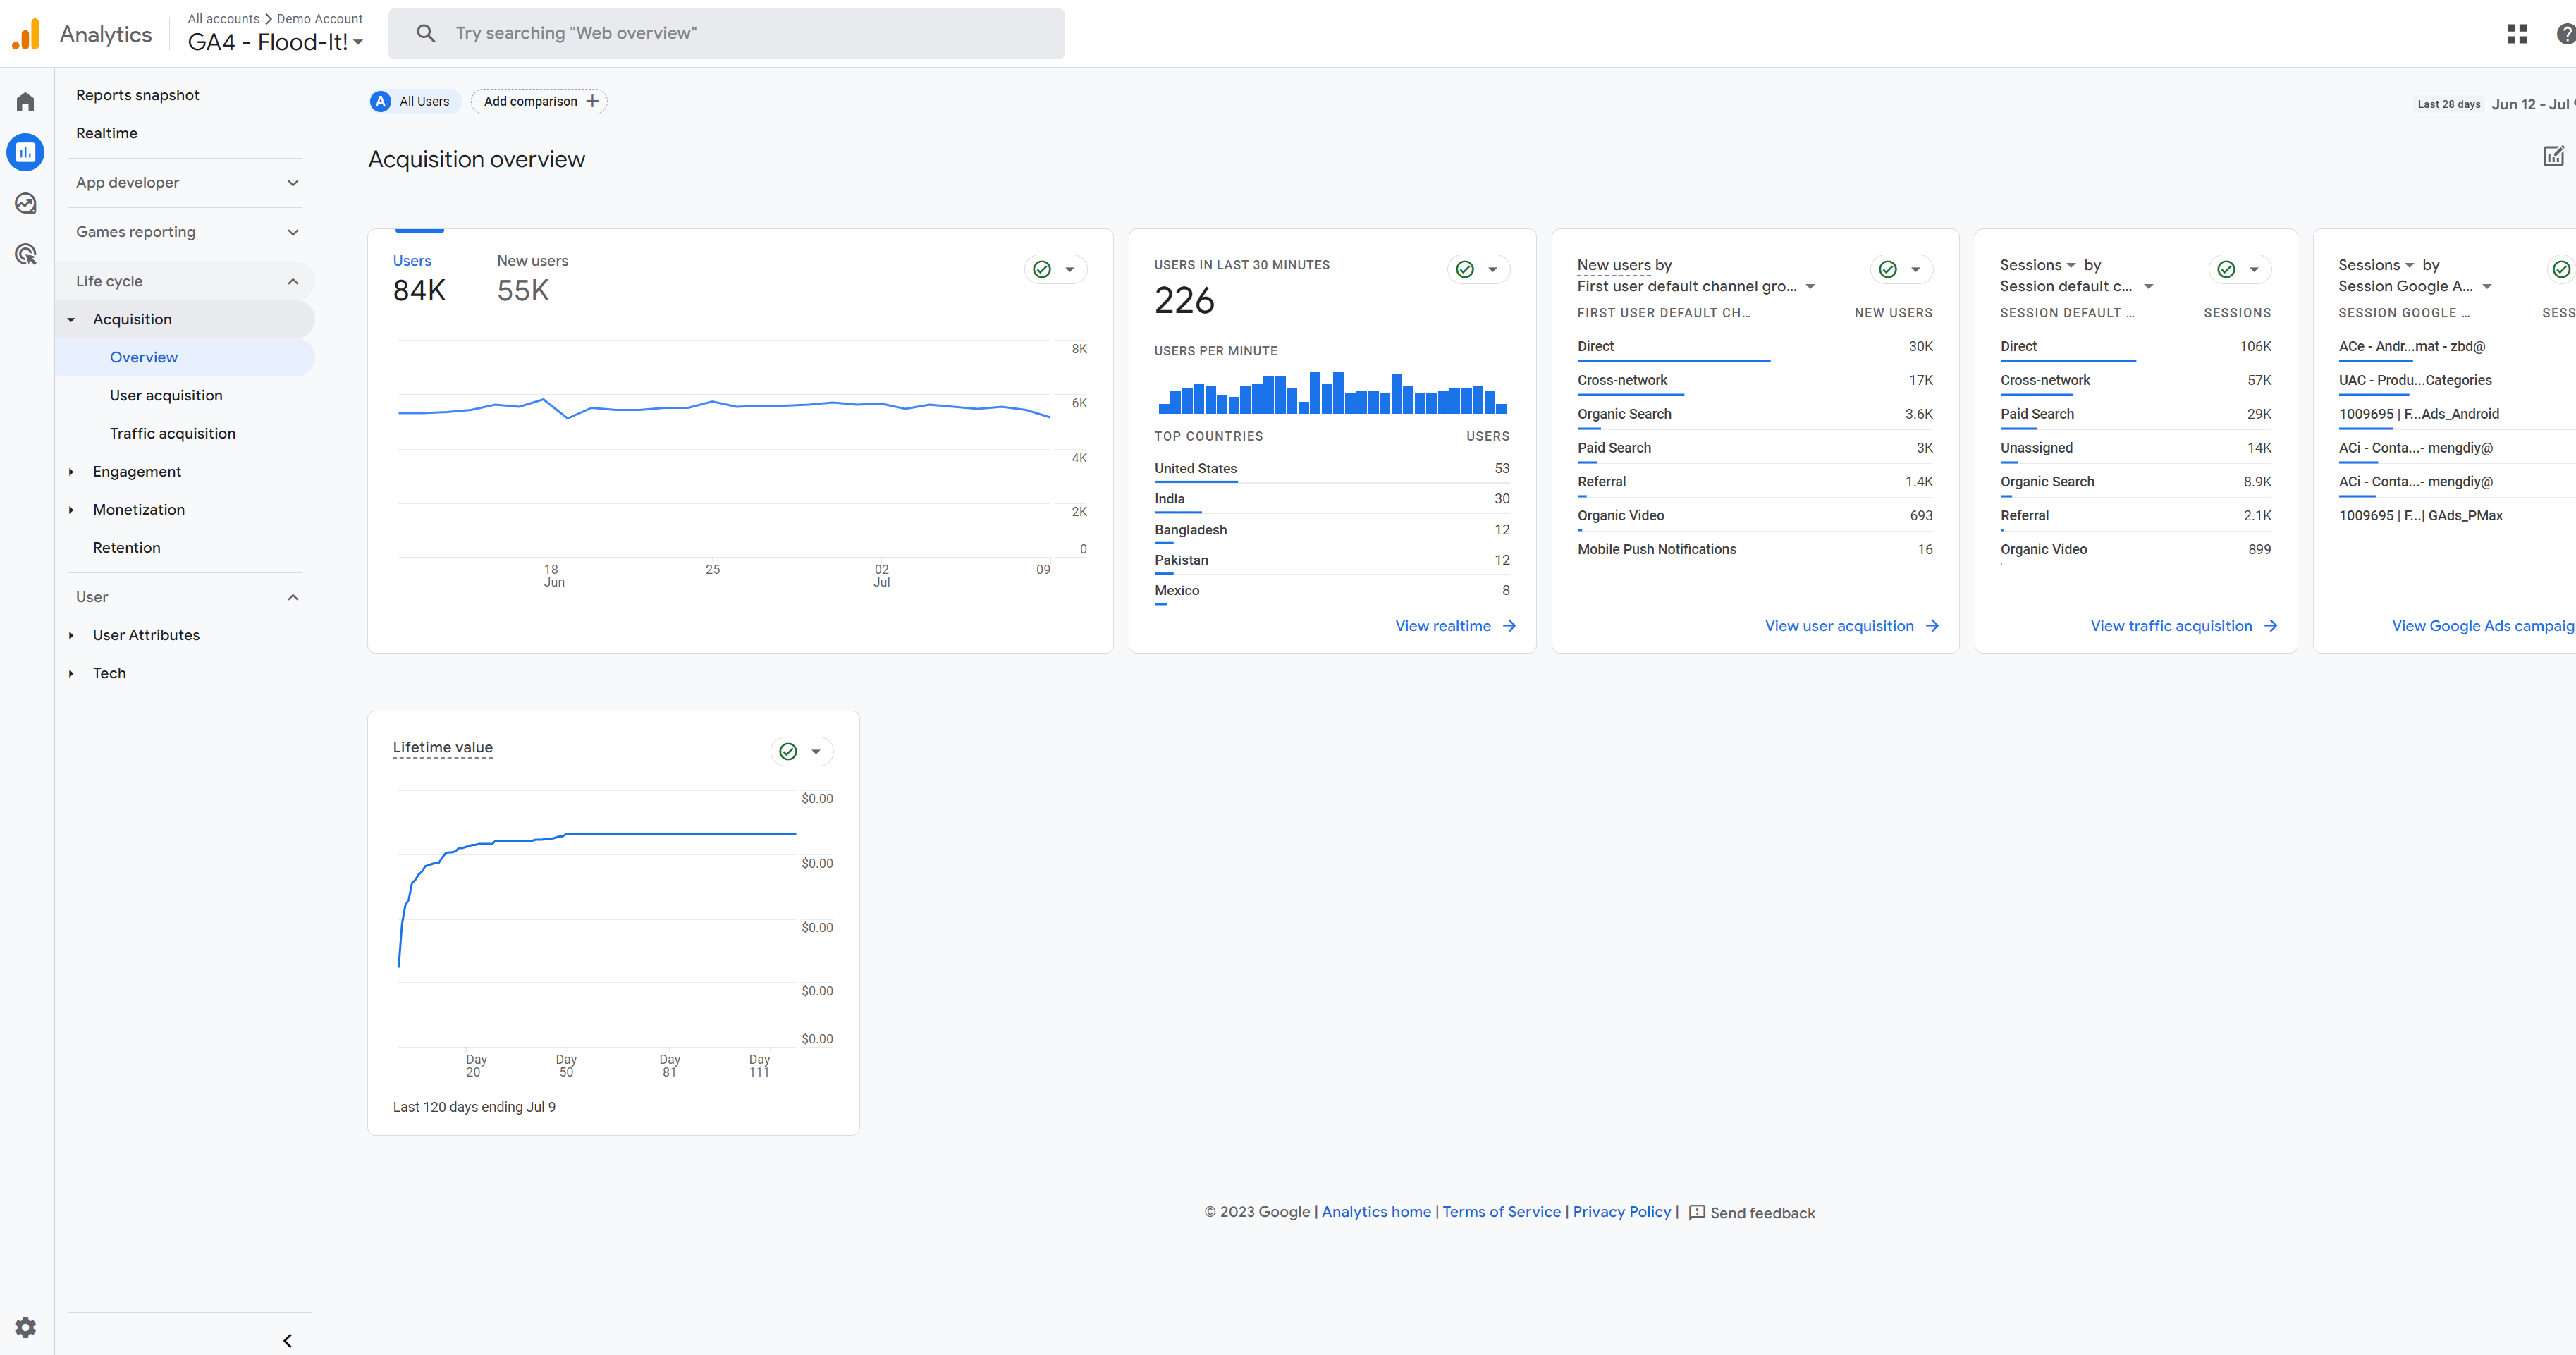This screenshot has width=2576, height=1355.
Task: Open Terms of Service footer link
Action: tap(1501, 1212)
